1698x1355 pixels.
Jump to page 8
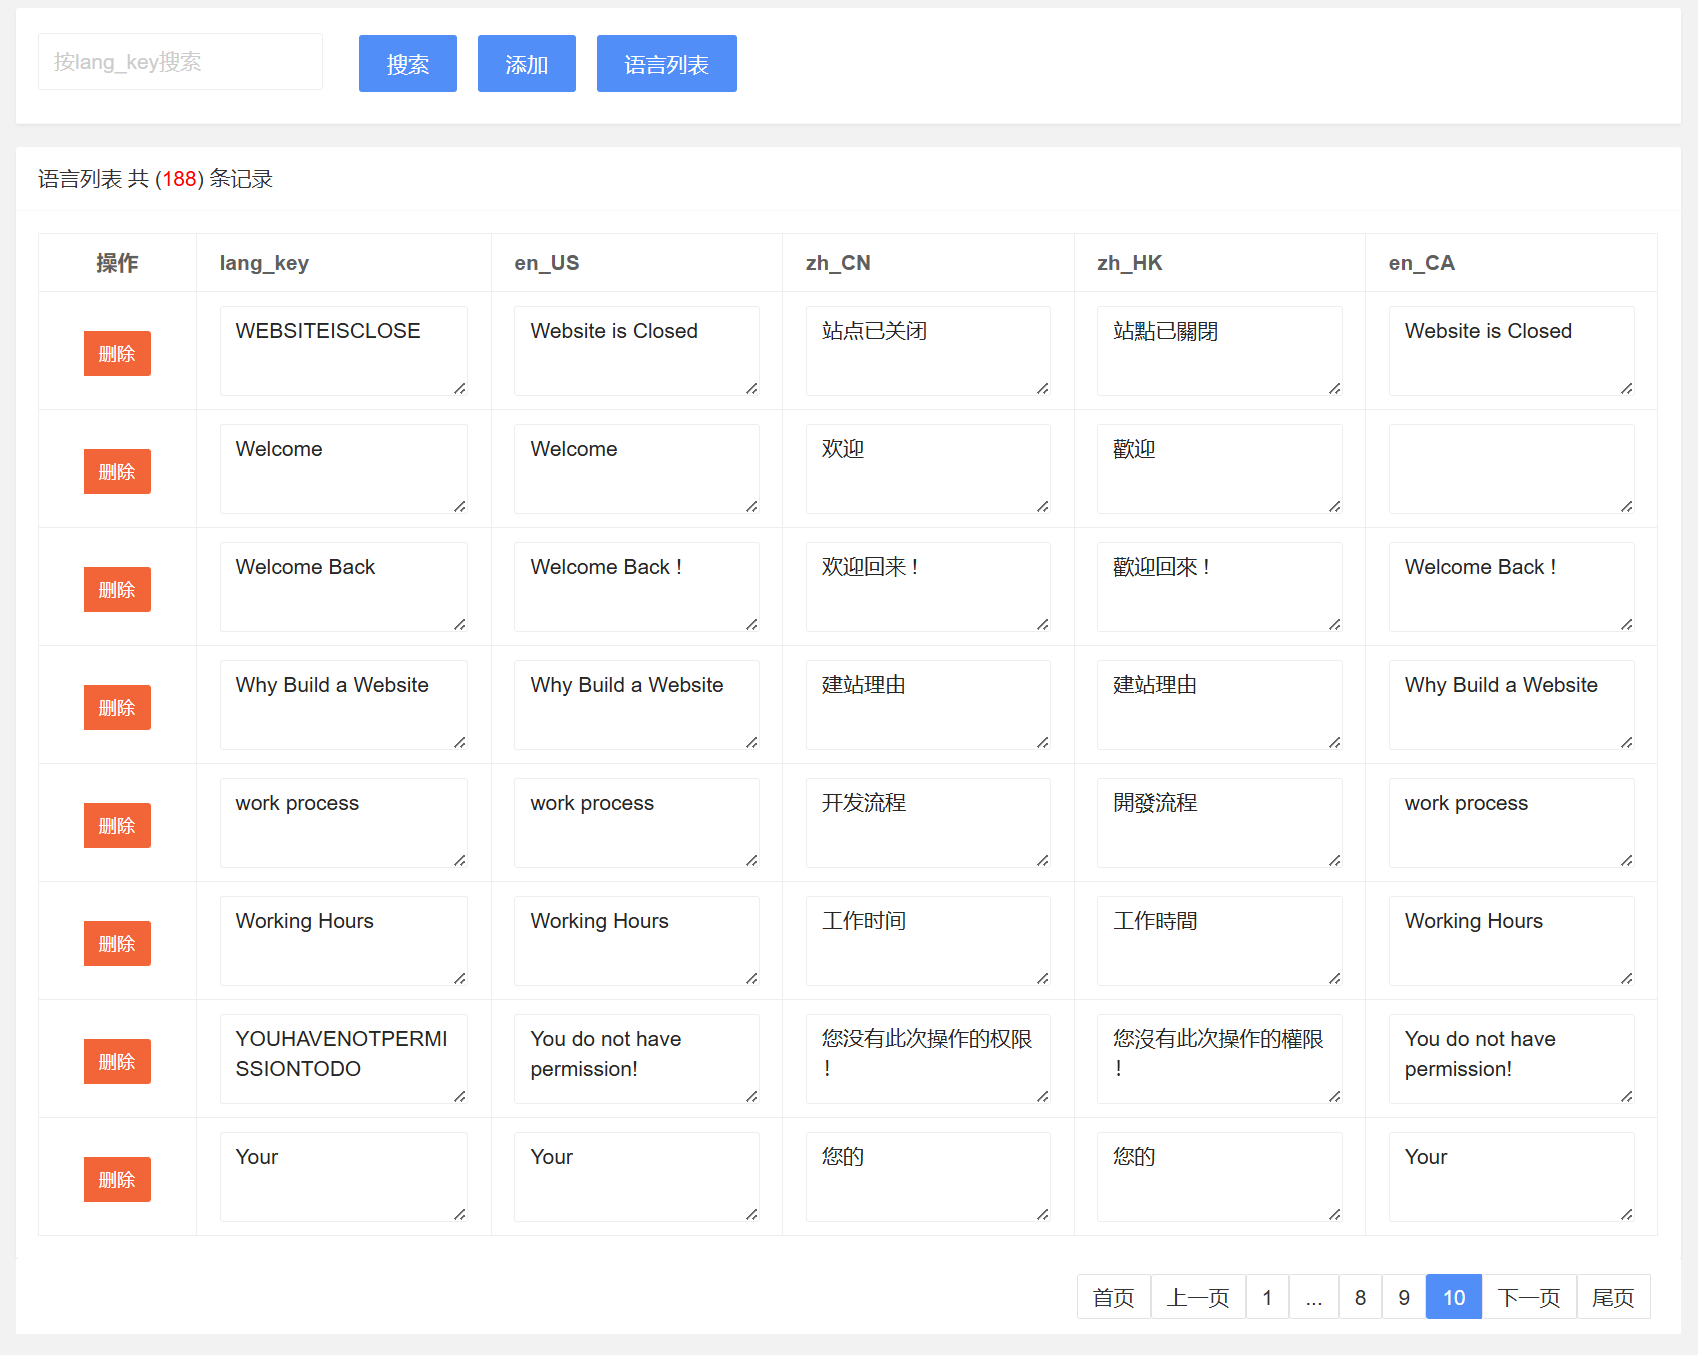(1360, 1297)
